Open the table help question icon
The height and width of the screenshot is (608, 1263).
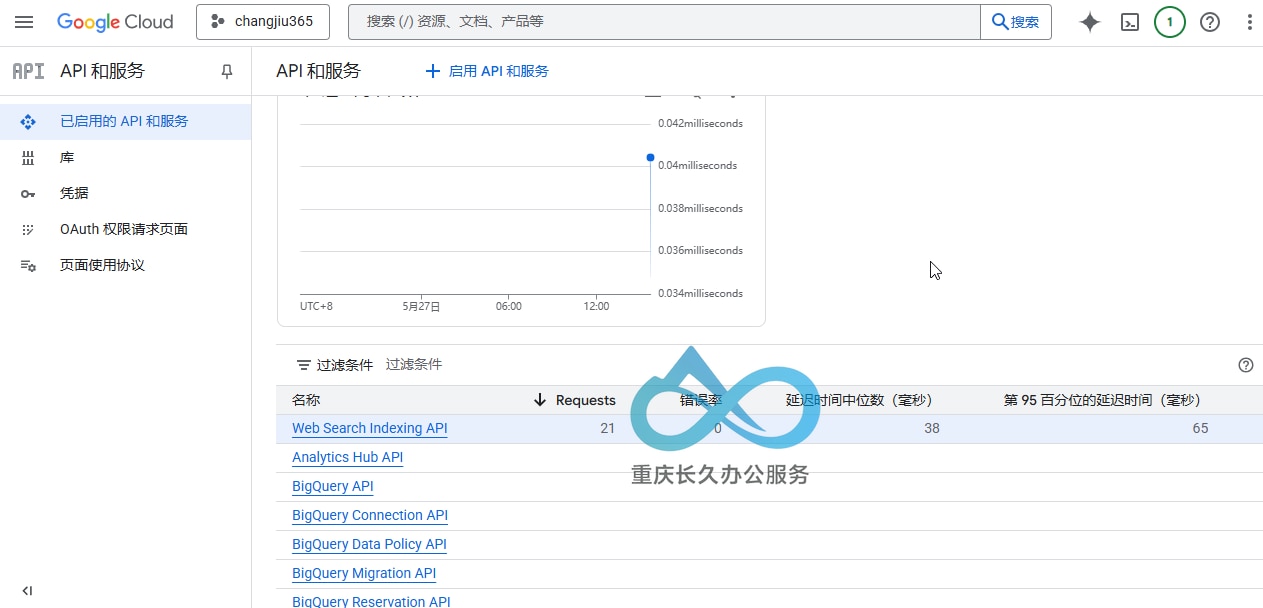point(1246,365)
